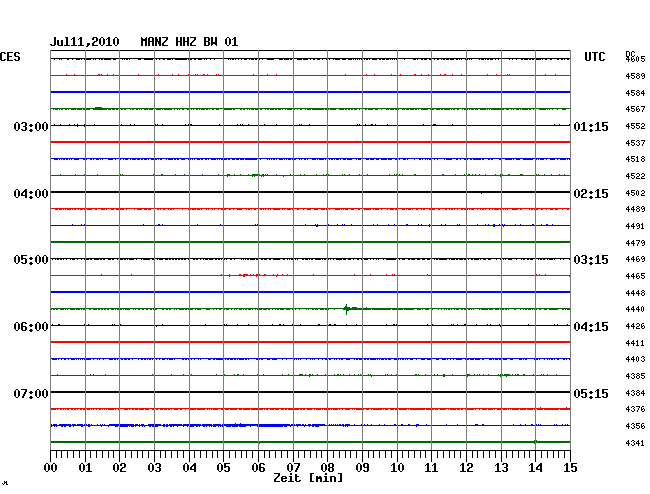Click the station name MANZ HHZ BW 01
The image size is (650, 494).
click(189, 42)
